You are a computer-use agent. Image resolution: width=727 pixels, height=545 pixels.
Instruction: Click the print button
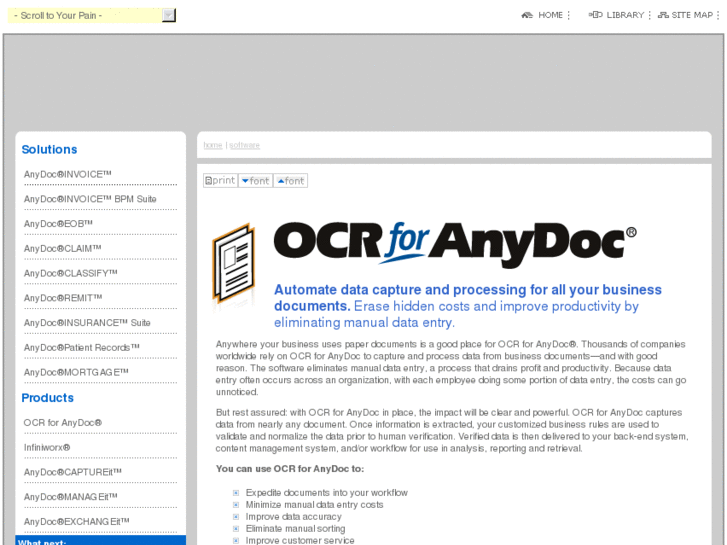[x=220, y=180]
